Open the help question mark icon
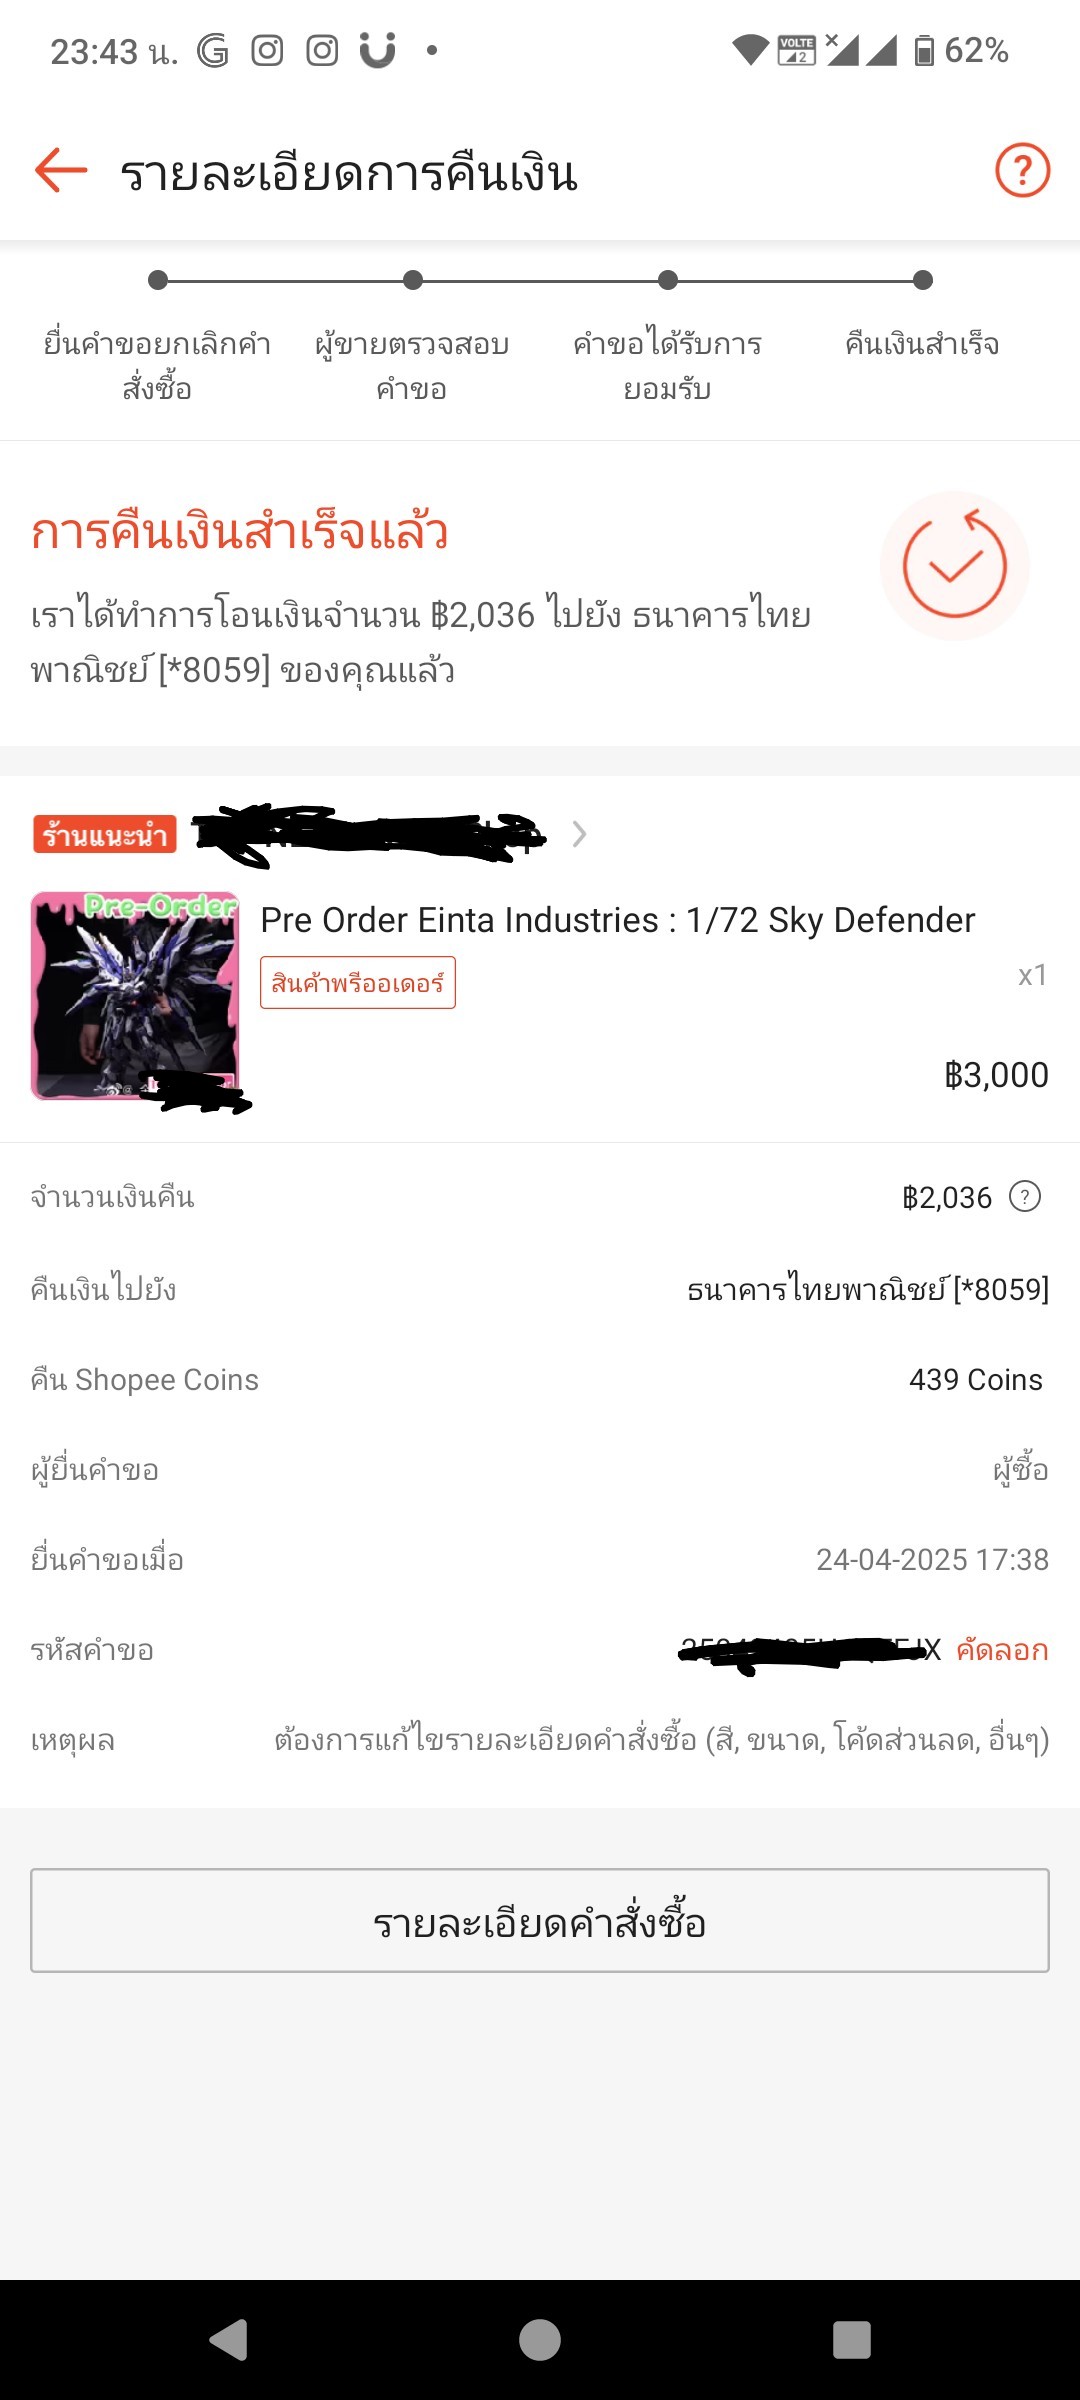 1022,170
